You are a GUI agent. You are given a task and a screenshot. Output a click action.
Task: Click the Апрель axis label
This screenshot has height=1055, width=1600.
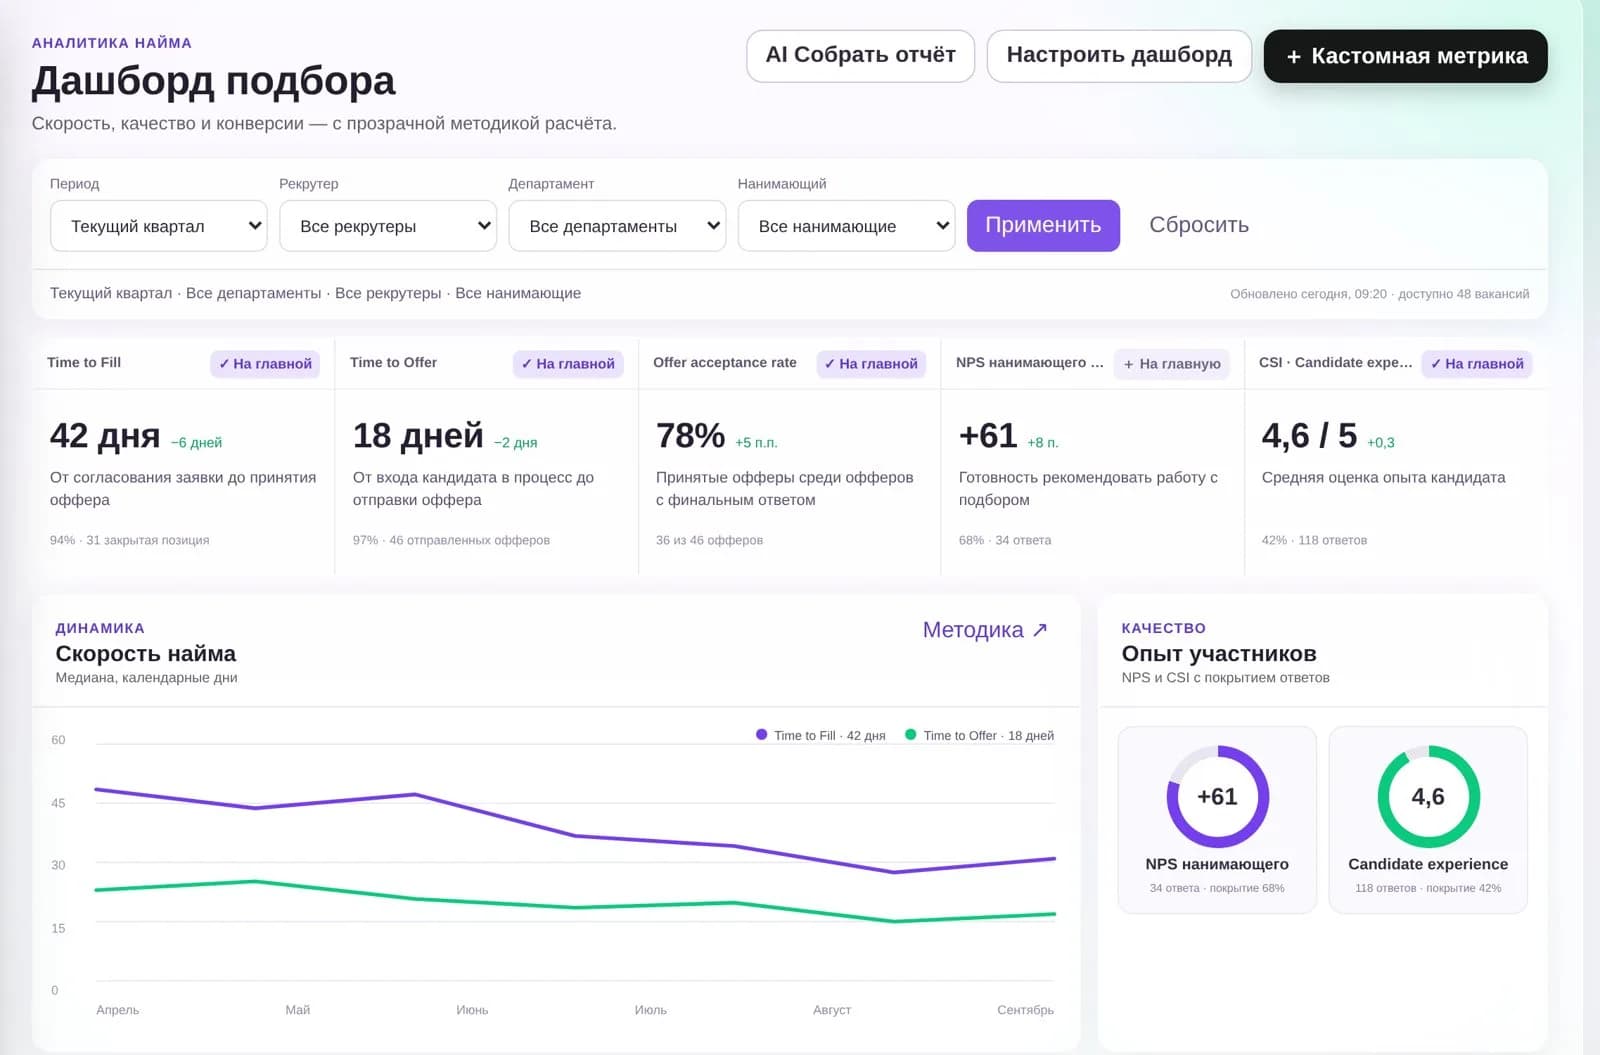point(118,1010)
